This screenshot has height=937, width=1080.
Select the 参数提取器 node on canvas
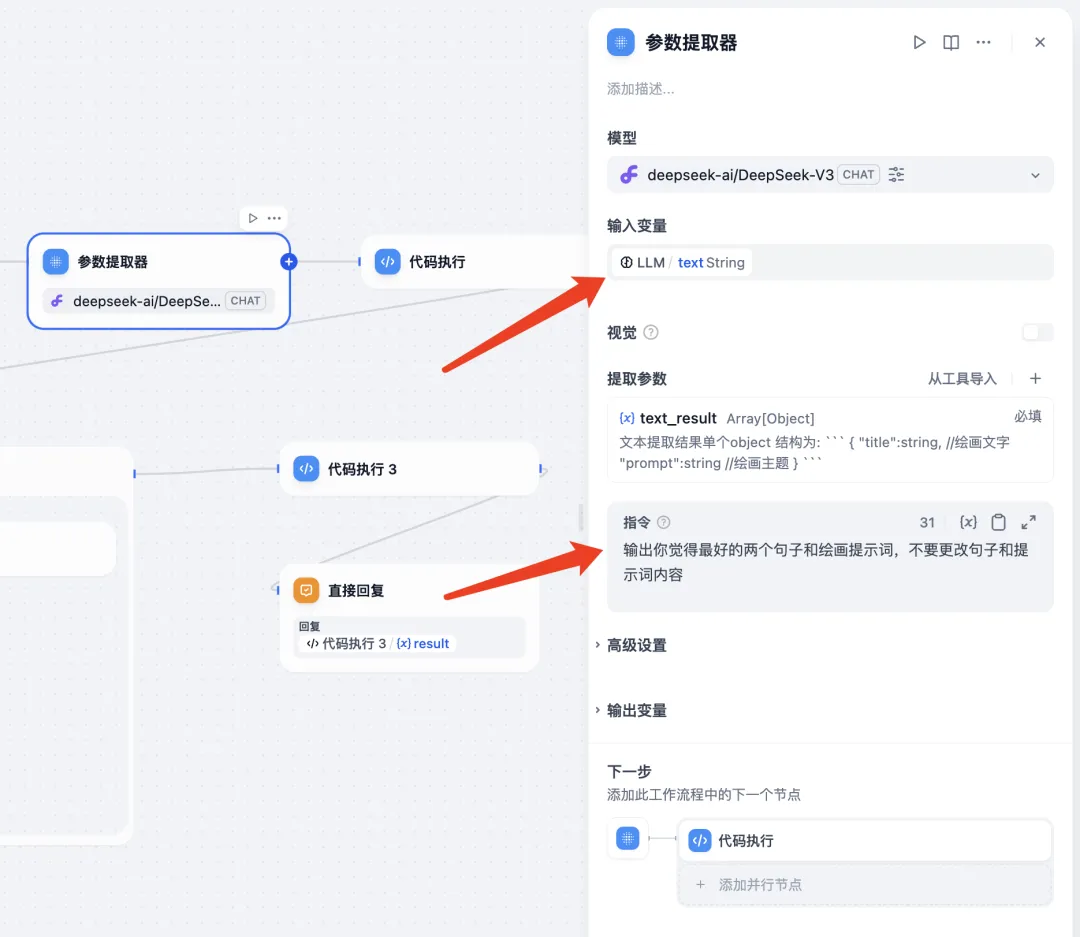pyautogui.click(x=158, y=281)
